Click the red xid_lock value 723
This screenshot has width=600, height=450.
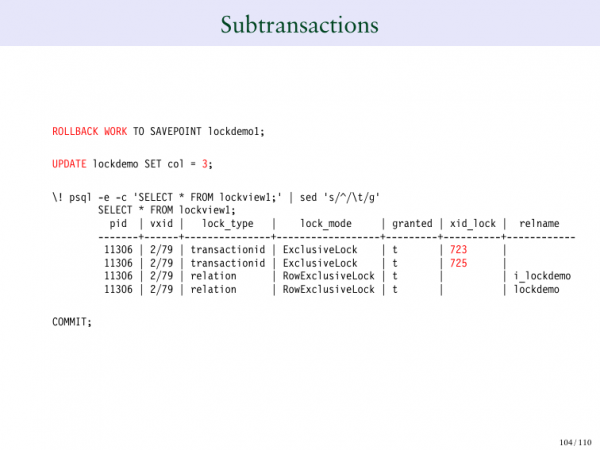click(x=459, y=249)
